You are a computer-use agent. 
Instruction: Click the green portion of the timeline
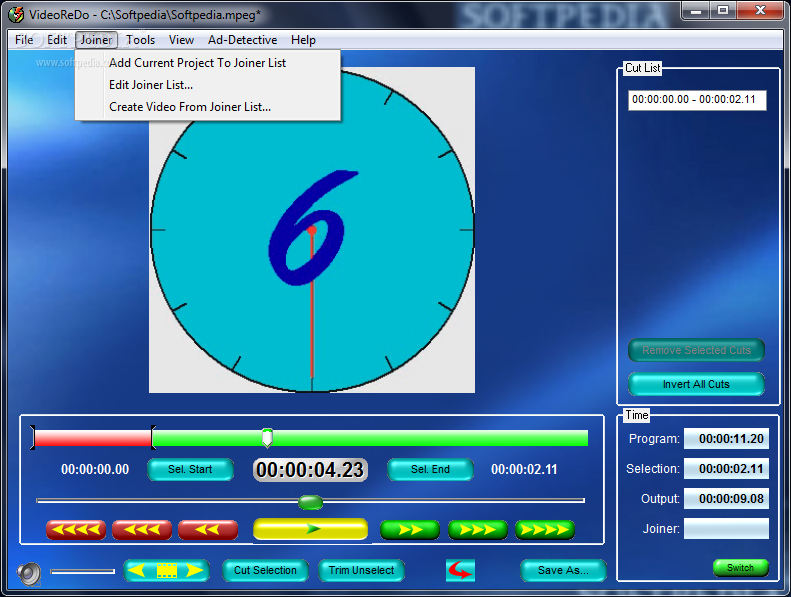point(370,438)
